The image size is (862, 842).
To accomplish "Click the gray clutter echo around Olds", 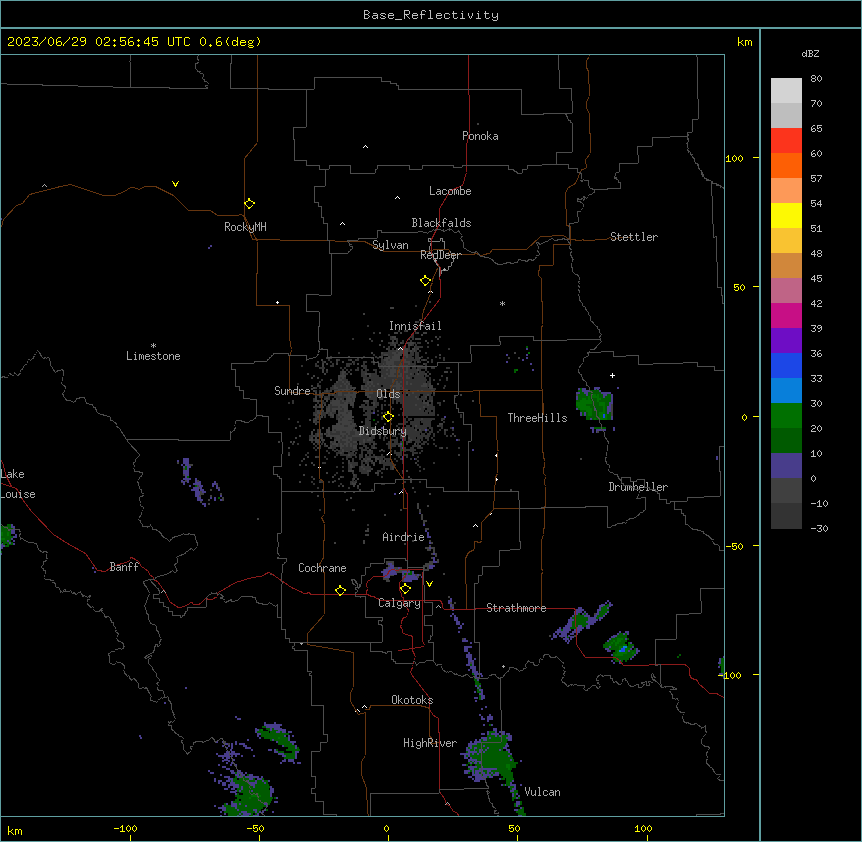I will pos(379,409).
